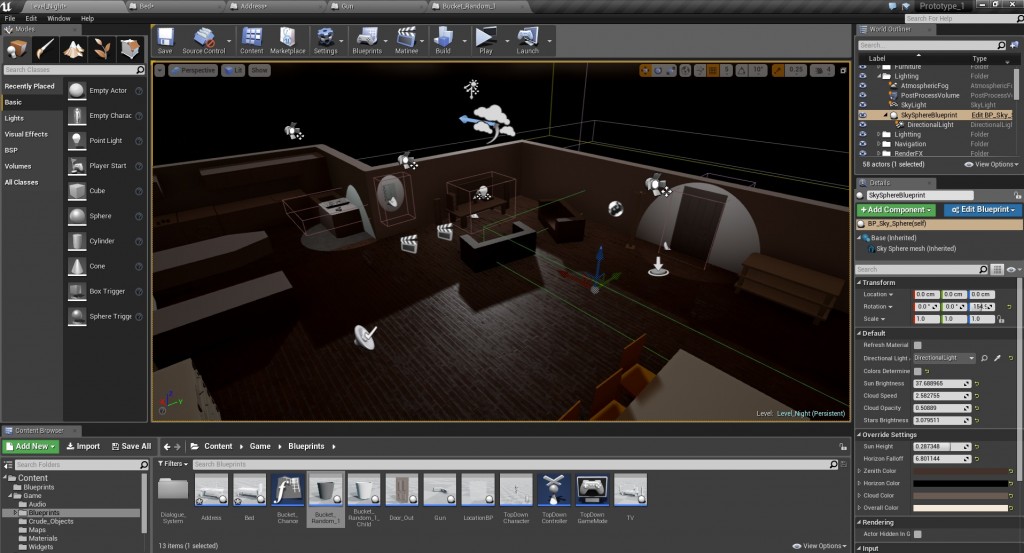Open Source Control from the toolbar
Viewport: 1024px width, 553px height.
tap(203, 40)
